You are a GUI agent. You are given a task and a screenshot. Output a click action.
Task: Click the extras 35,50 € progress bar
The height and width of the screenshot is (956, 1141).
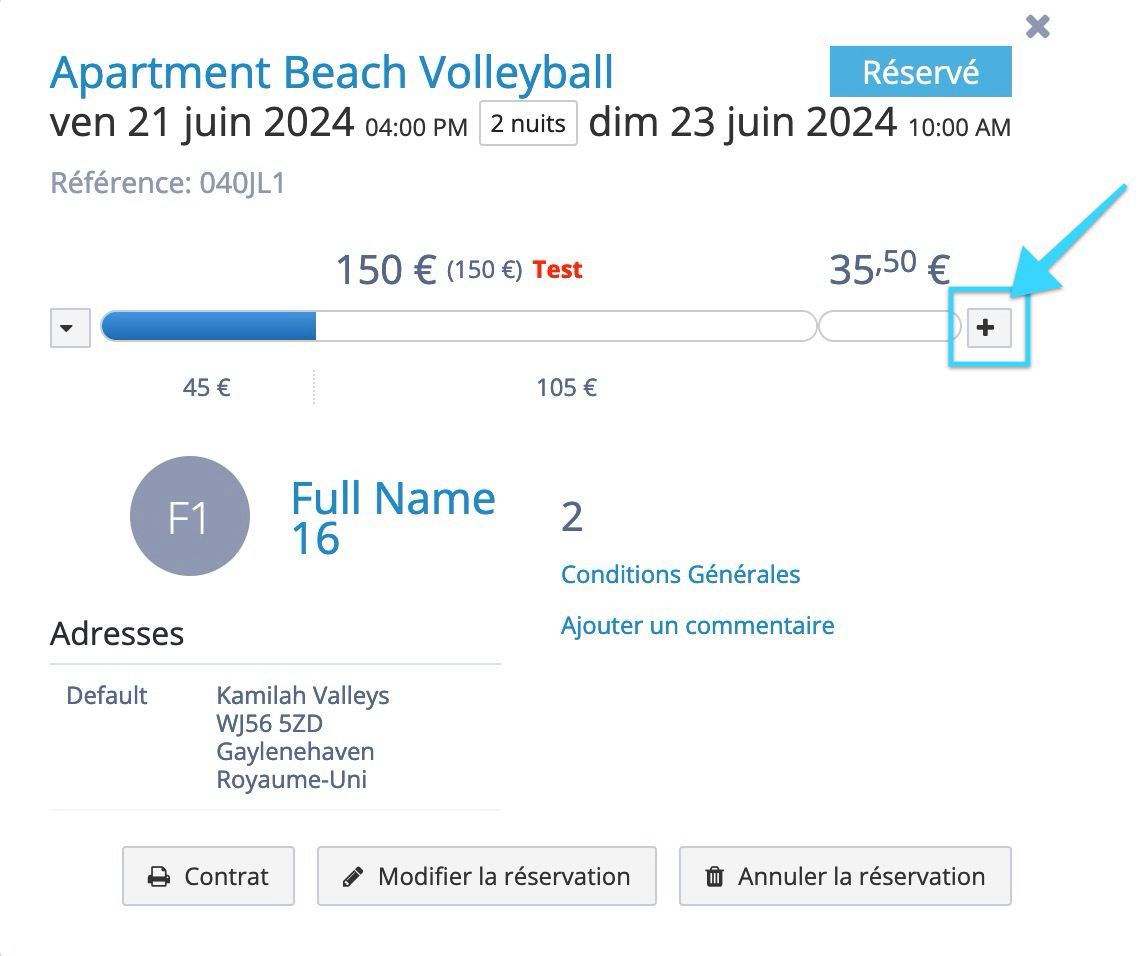point(889,326)
